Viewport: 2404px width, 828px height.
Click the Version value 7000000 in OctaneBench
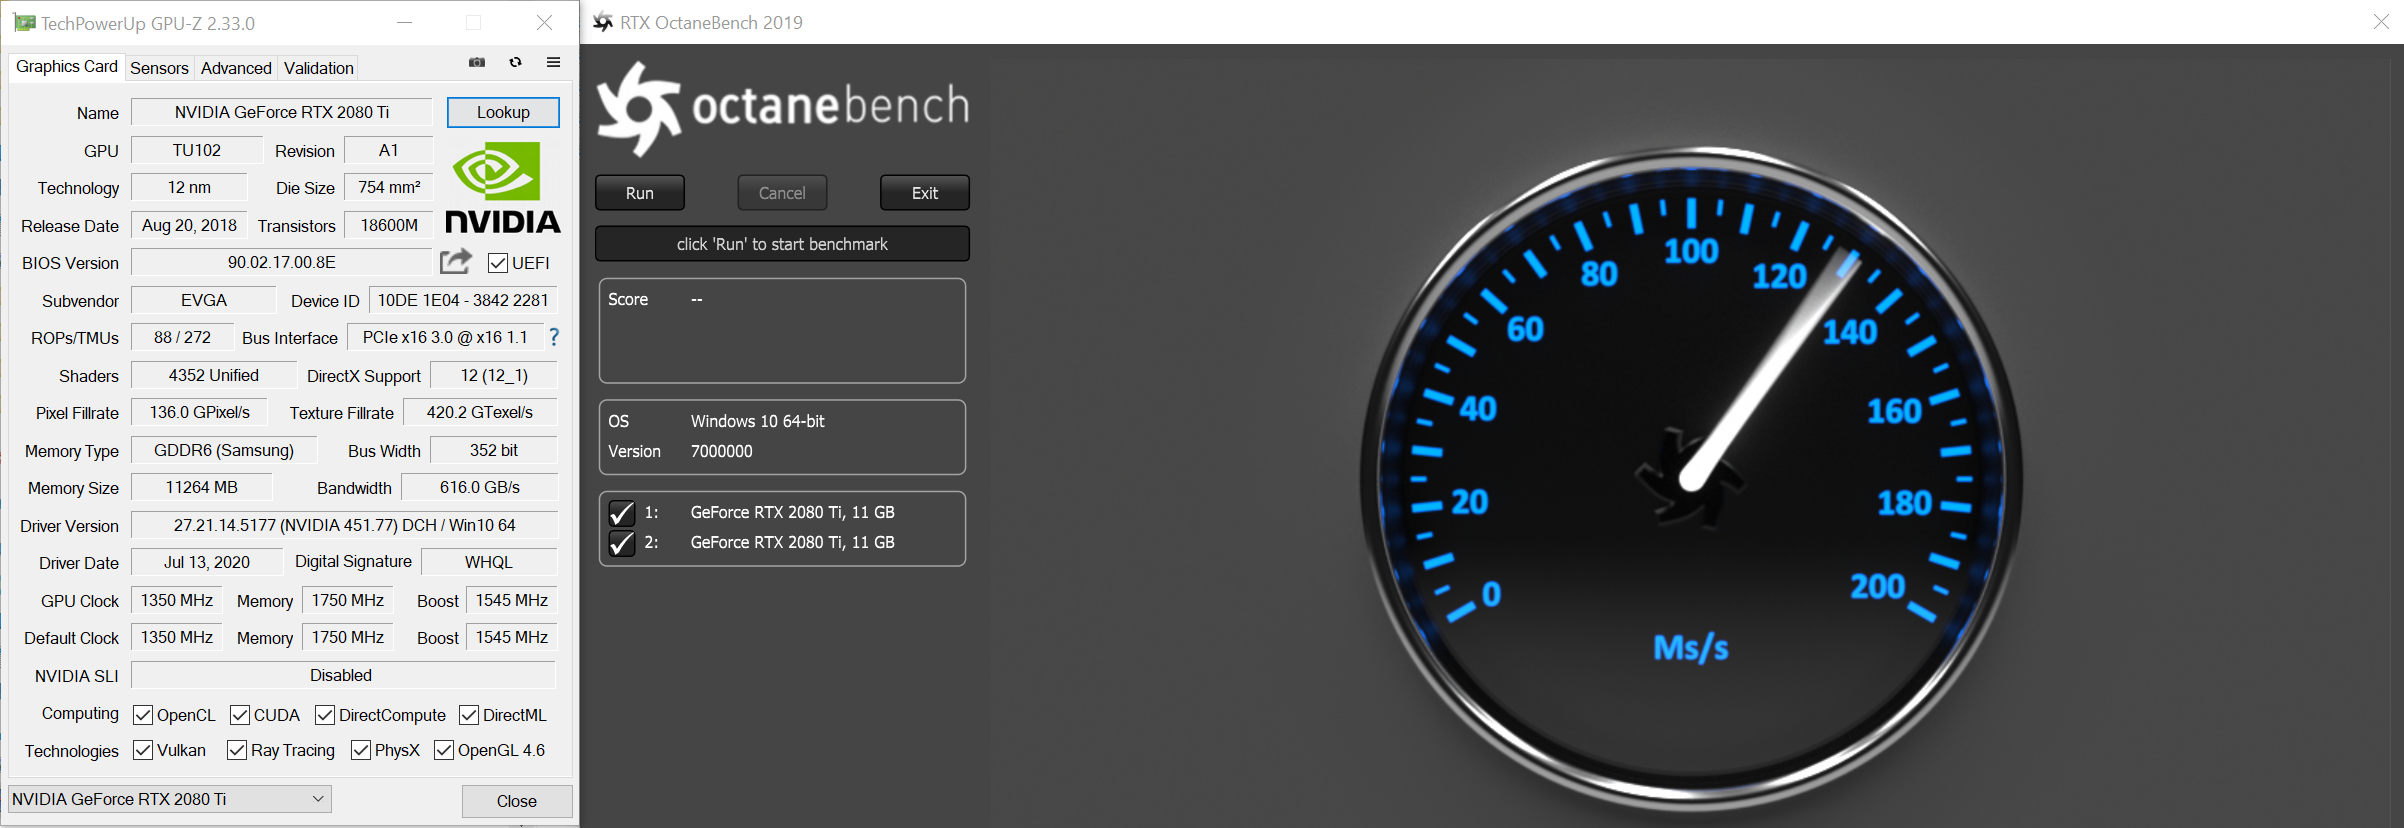point(722,451)
